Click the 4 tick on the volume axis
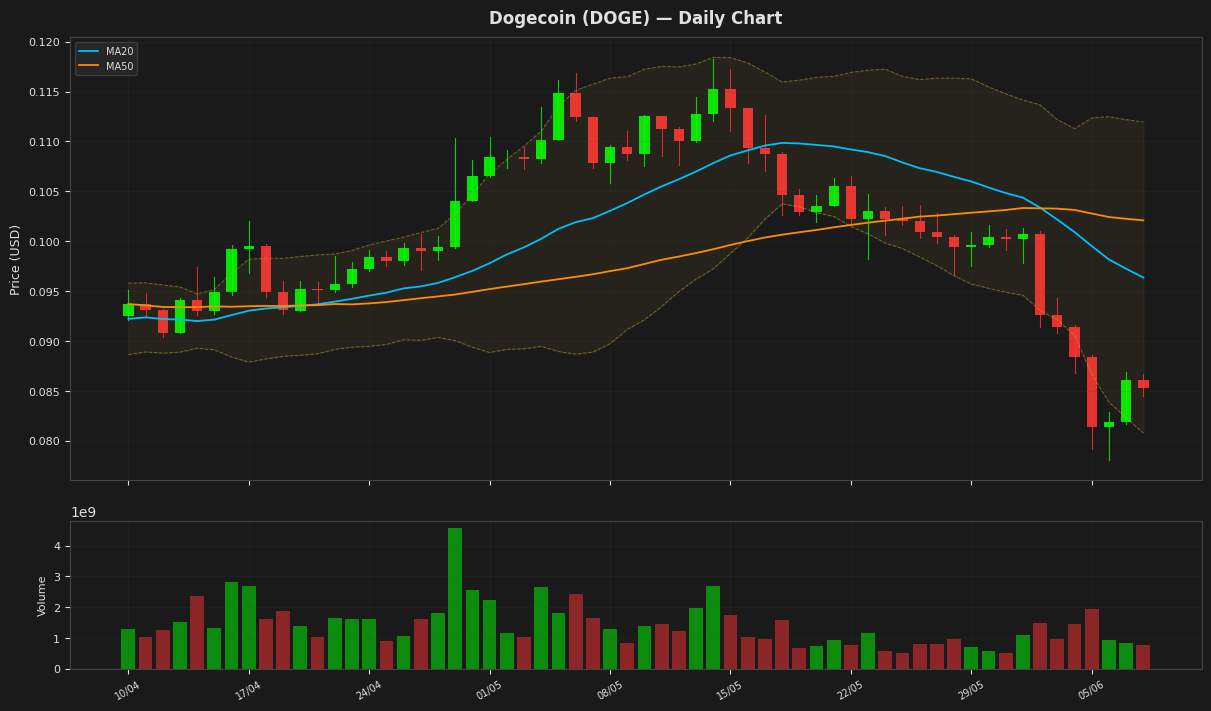 58,546
